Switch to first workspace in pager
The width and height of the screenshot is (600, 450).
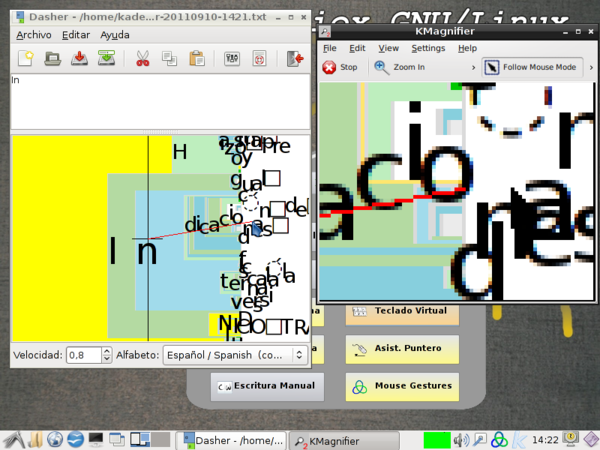[140, 440]
